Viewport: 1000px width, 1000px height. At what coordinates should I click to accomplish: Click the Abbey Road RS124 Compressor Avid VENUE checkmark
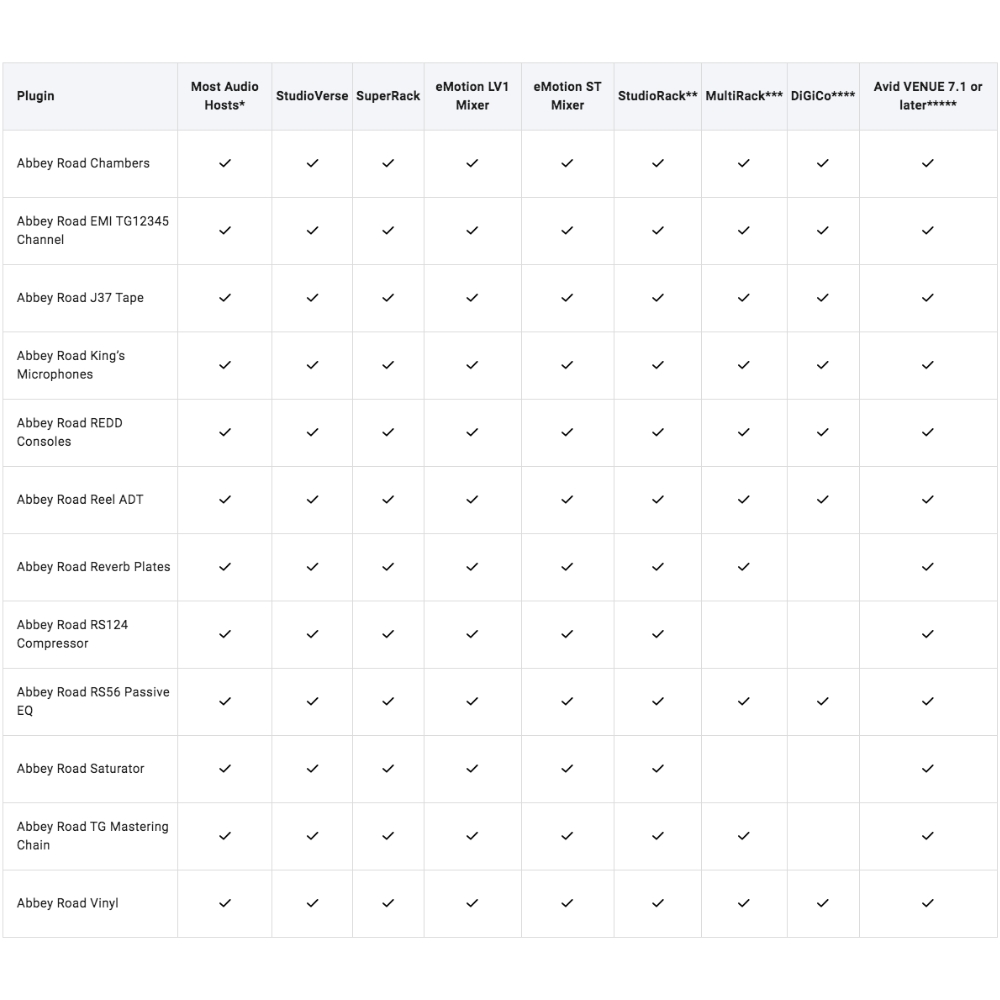tap(928, 634)
